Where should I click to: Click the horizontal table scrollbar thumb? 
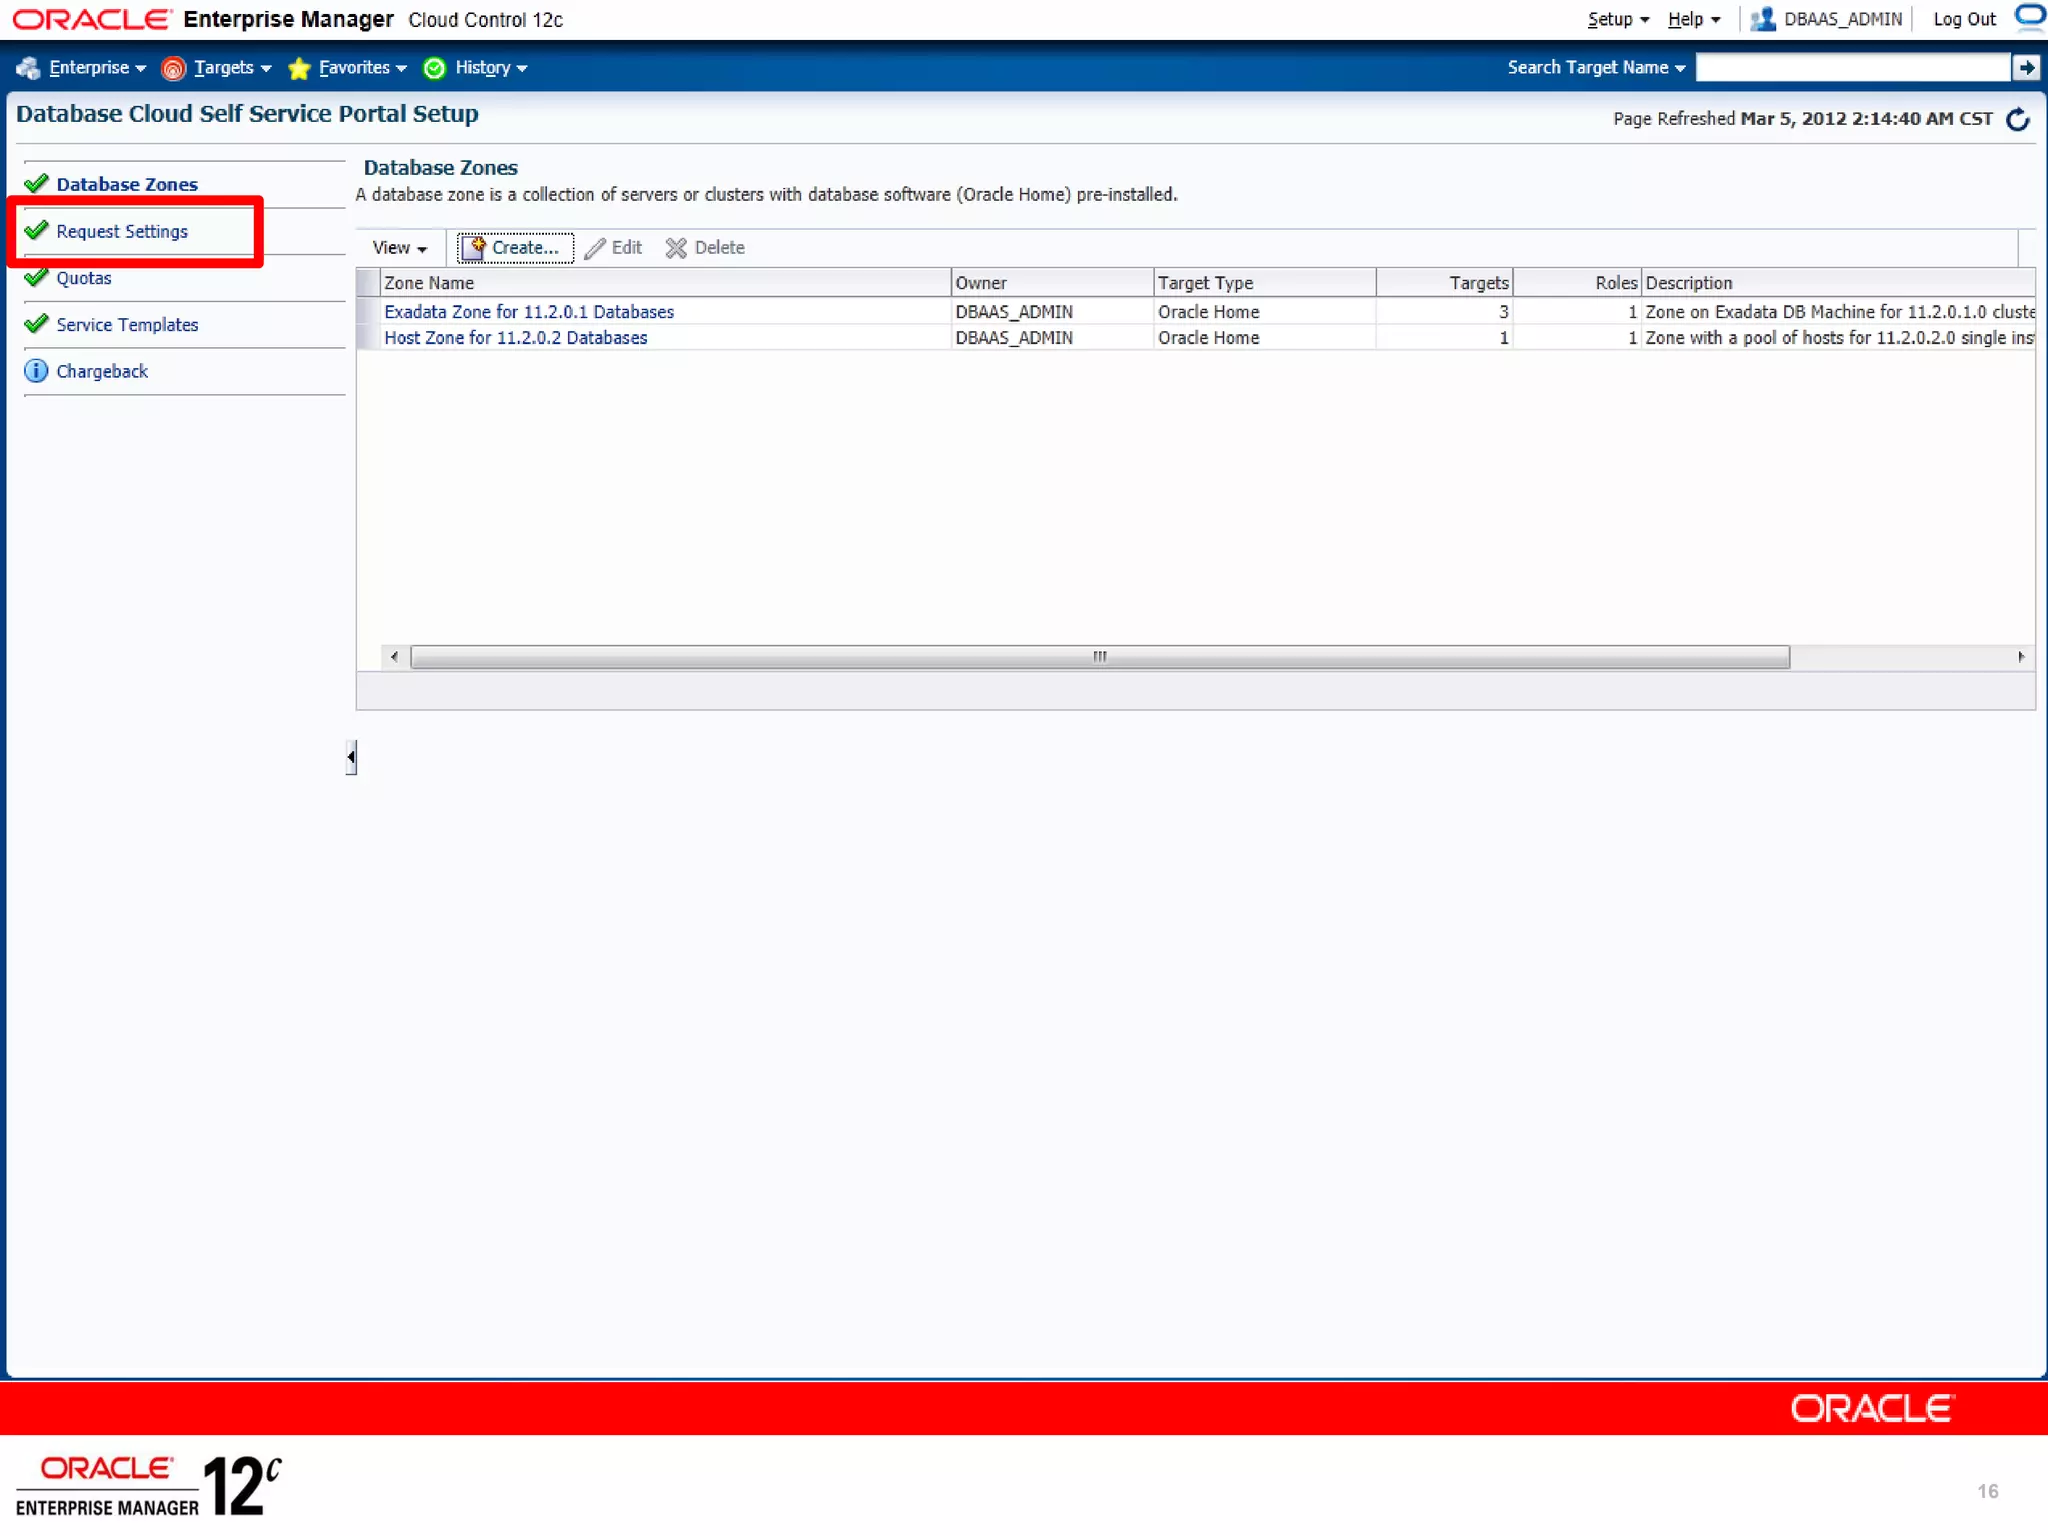point(1099,657)
